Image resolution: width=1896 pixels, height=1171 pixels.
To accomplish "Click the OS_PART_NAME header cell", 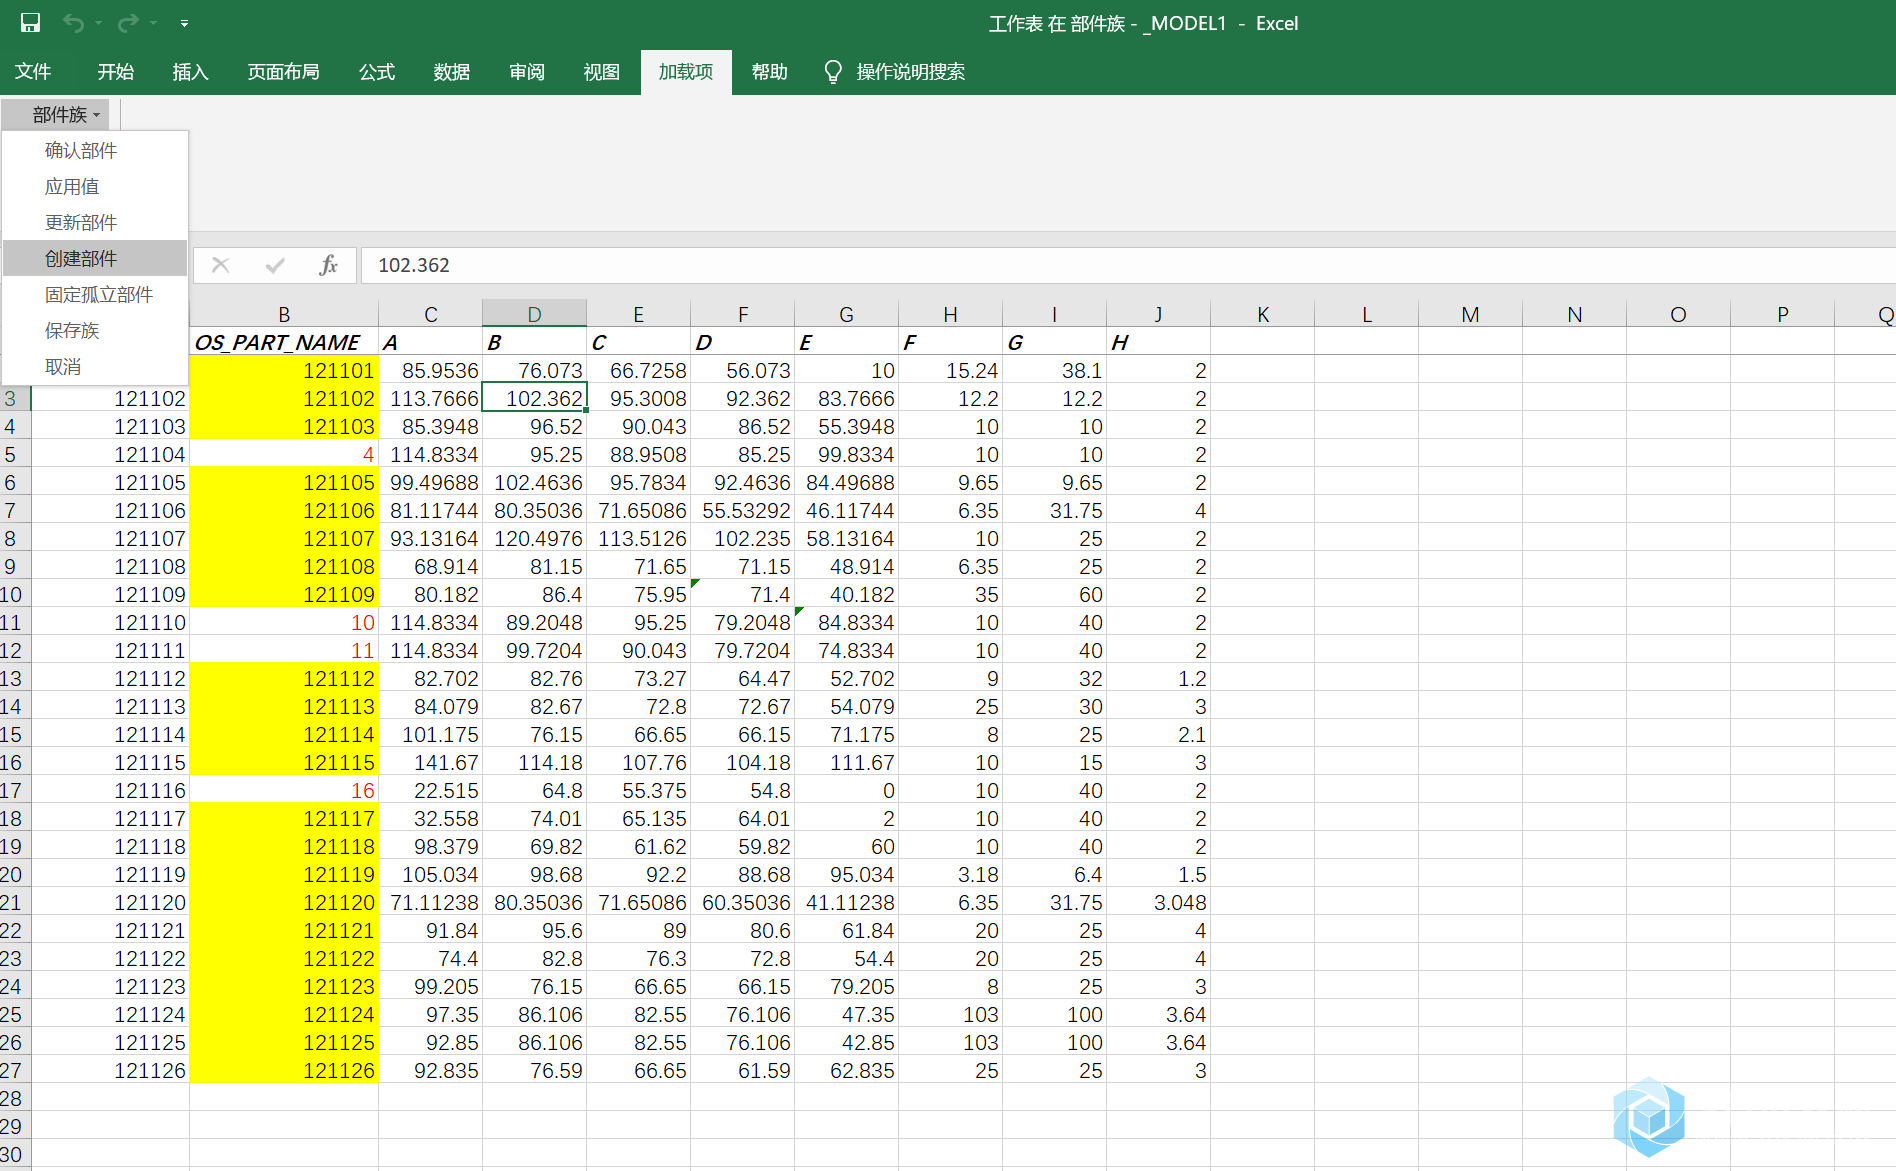I will tap(284, 343).
